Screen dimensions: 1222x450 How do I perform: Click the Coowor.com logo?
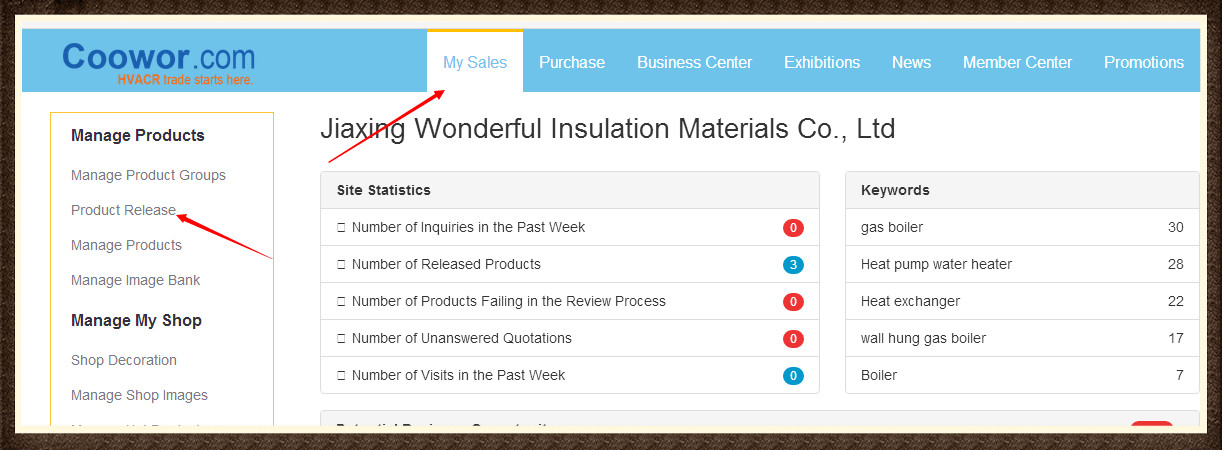158,60
